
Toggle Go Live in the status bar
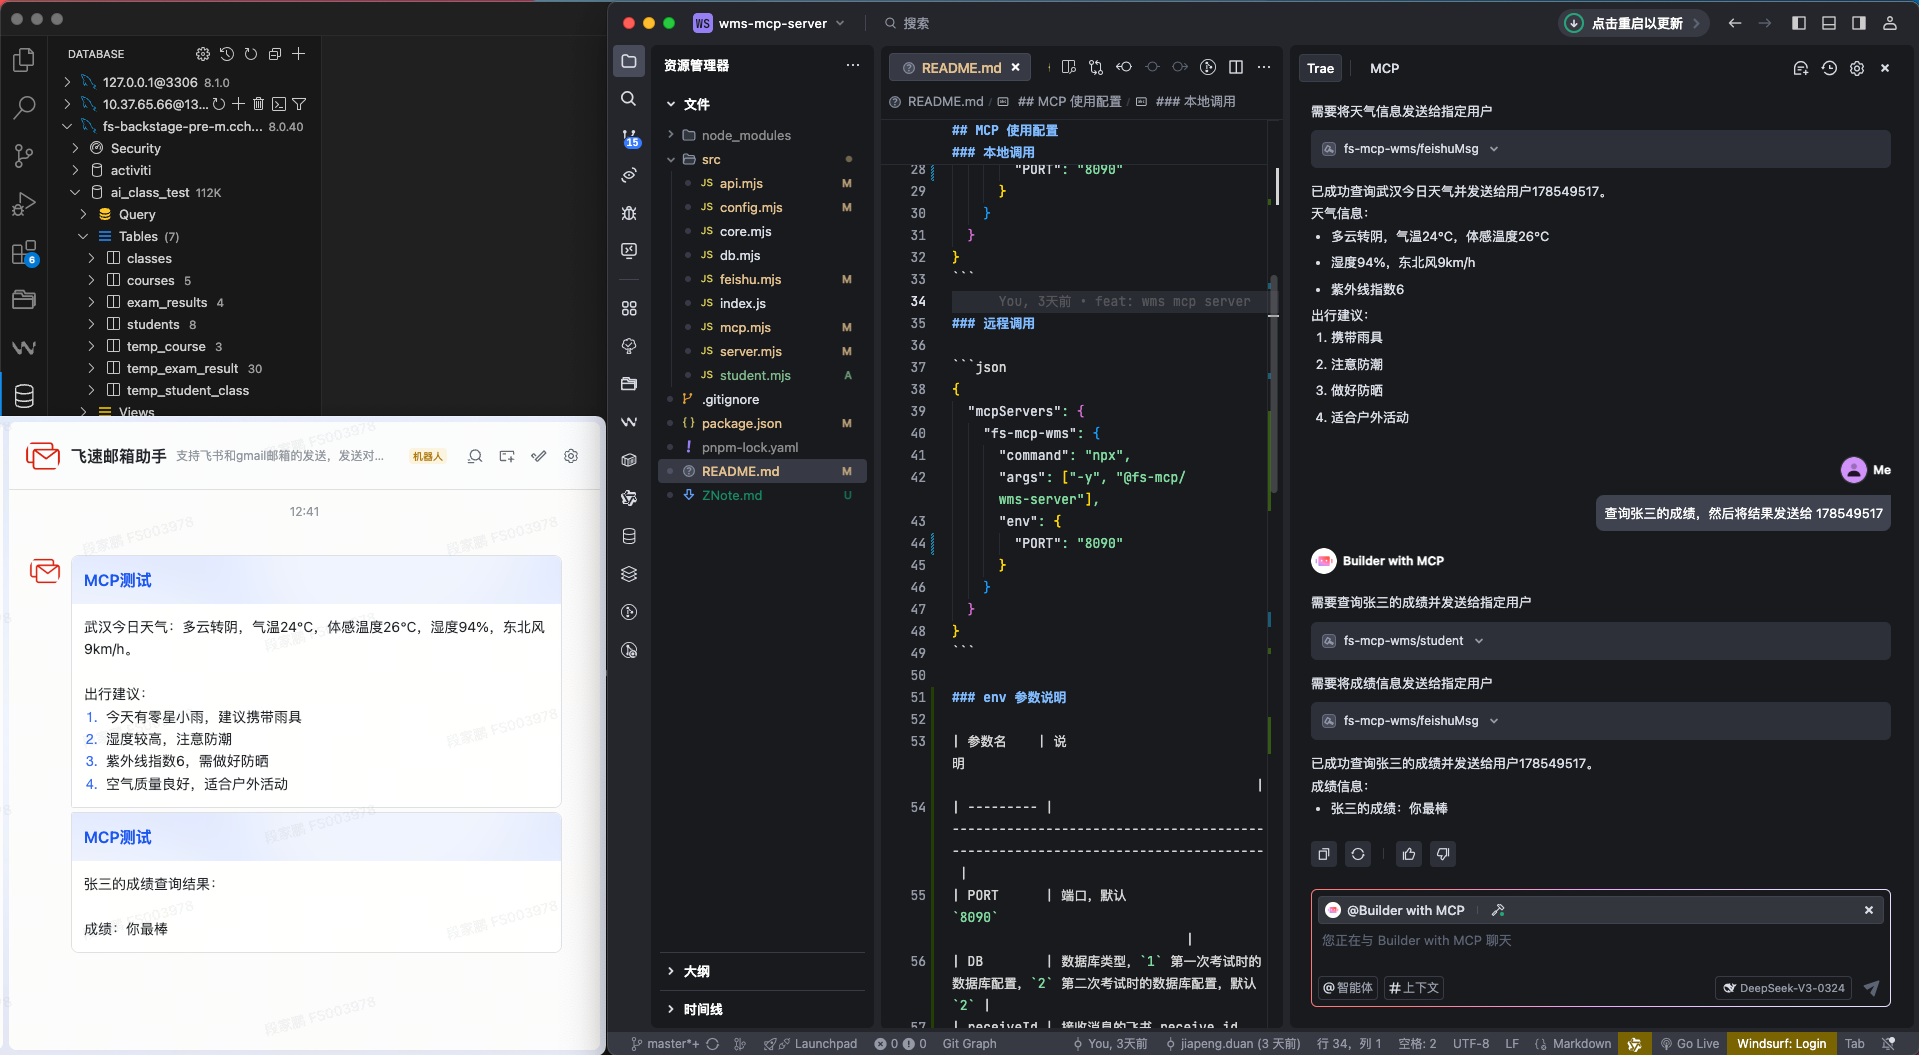click(1689, 1044)
